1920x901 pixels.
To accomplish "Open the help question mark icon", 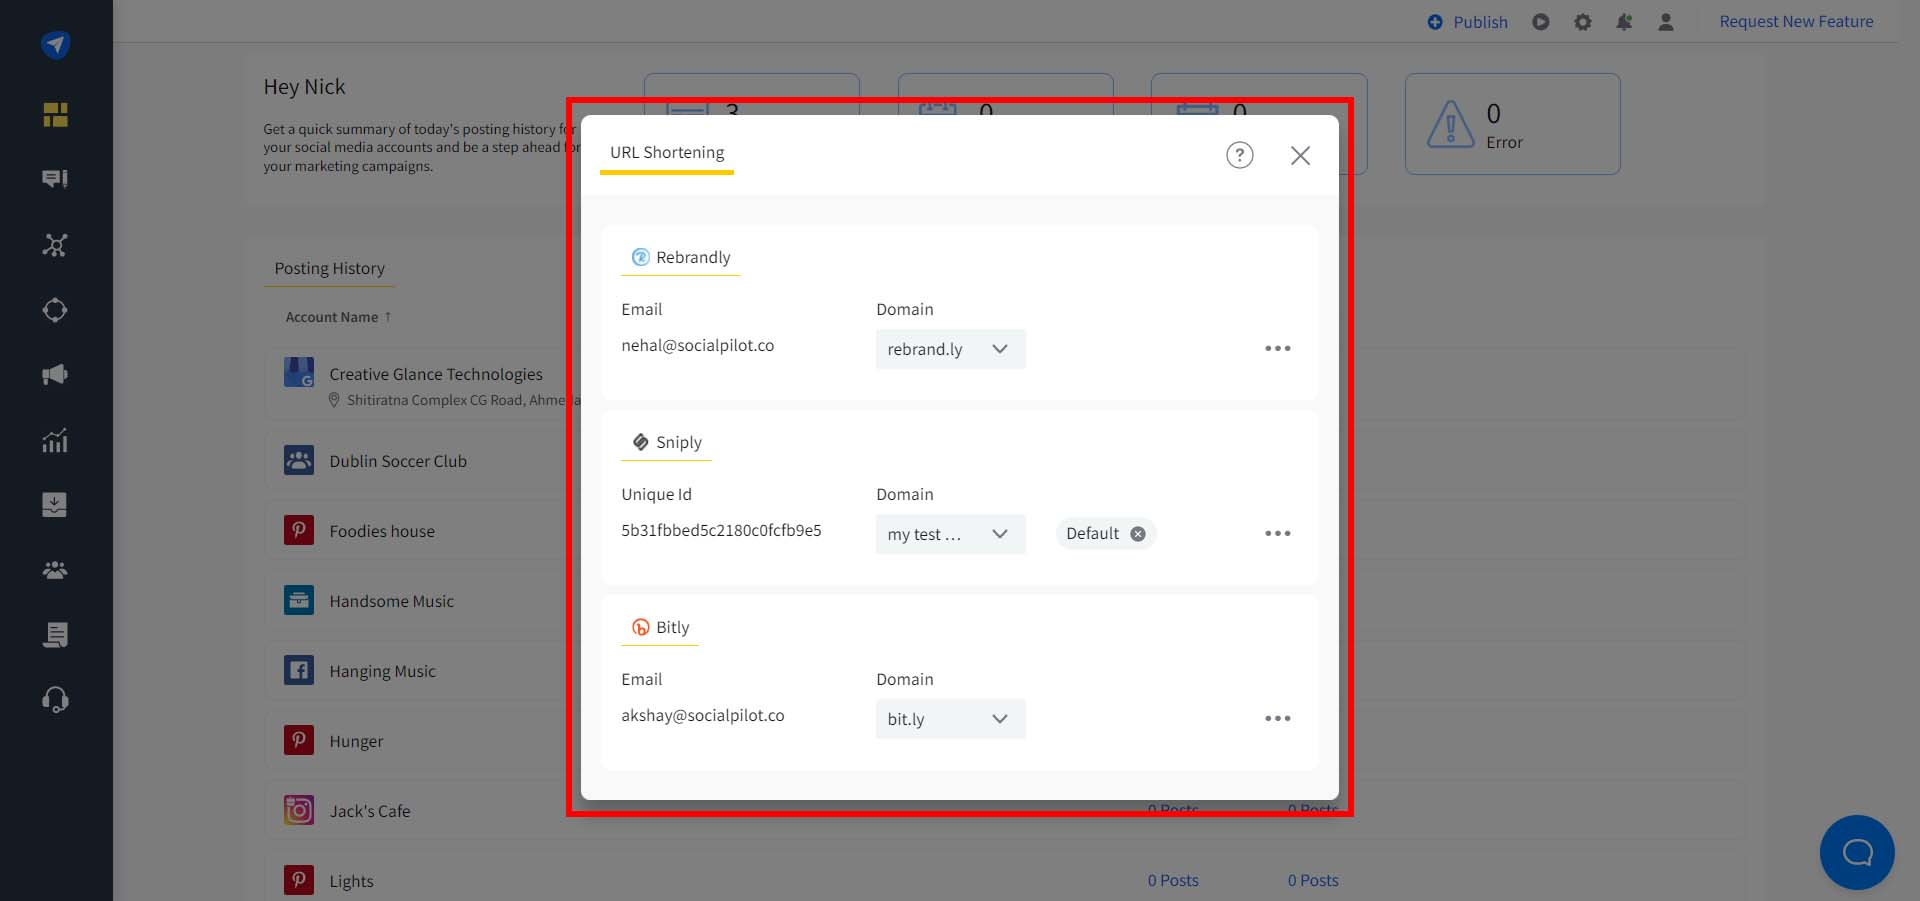I will point(1239,155).
